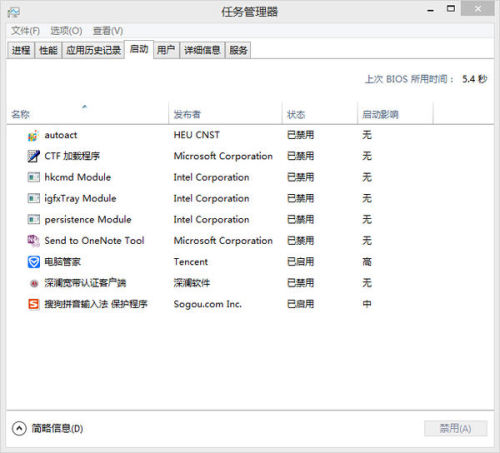Viewport: 500px width, 453px height.
Task: Click the Tencent publisher cell
Action: (191, 262)
